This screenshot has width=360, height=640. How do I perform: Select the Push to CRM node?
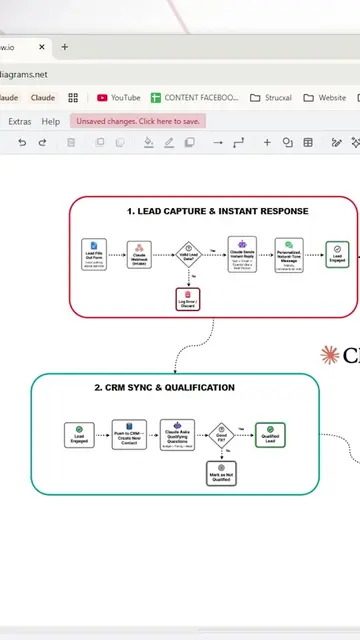click(129, 435)
